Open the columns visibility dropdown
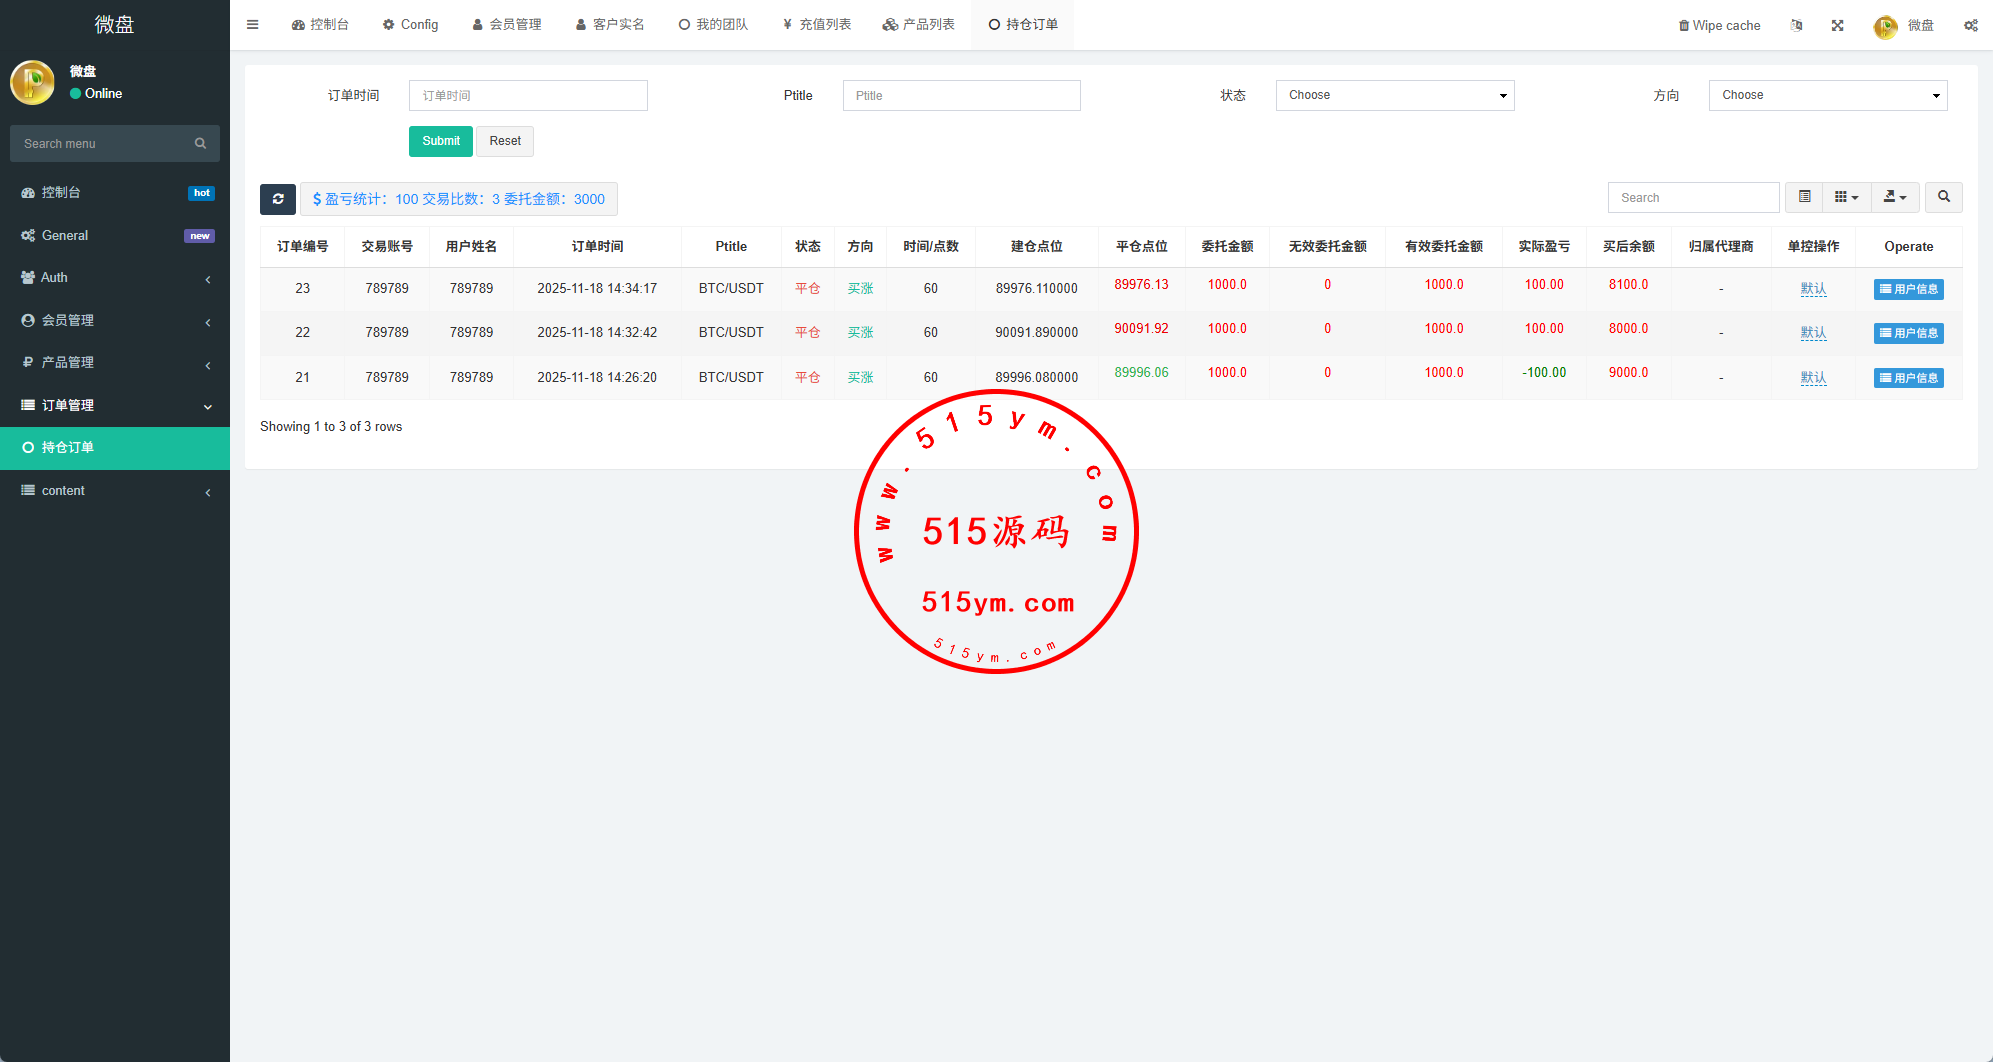The height and width of the screenshot is (1062, 1993). tap(1846, 197)
